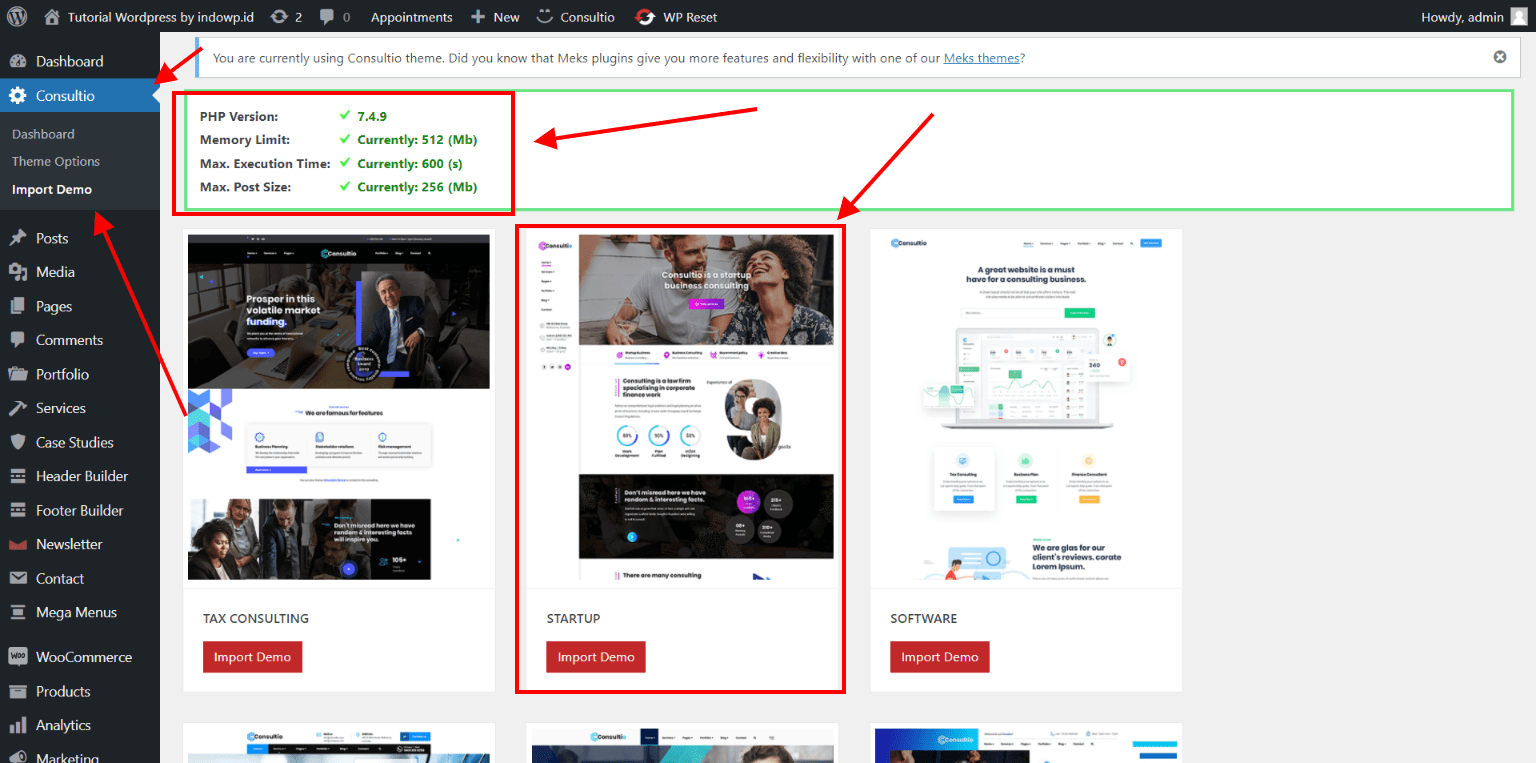Expand the + New menu in admin bar
The image size is (1536, 763).
click(494, 16)
